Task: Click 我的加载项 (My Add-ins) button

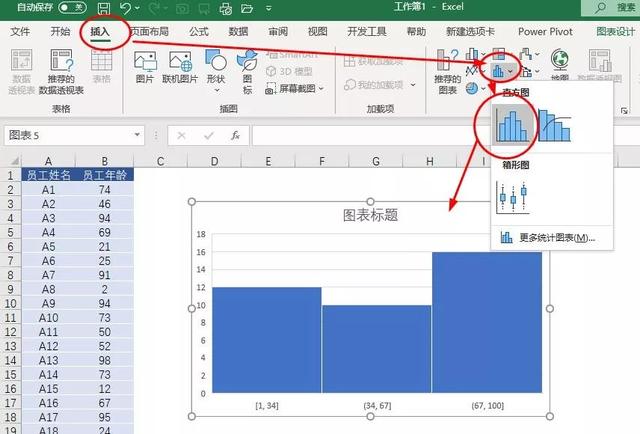Action: (x=373, y=85)
